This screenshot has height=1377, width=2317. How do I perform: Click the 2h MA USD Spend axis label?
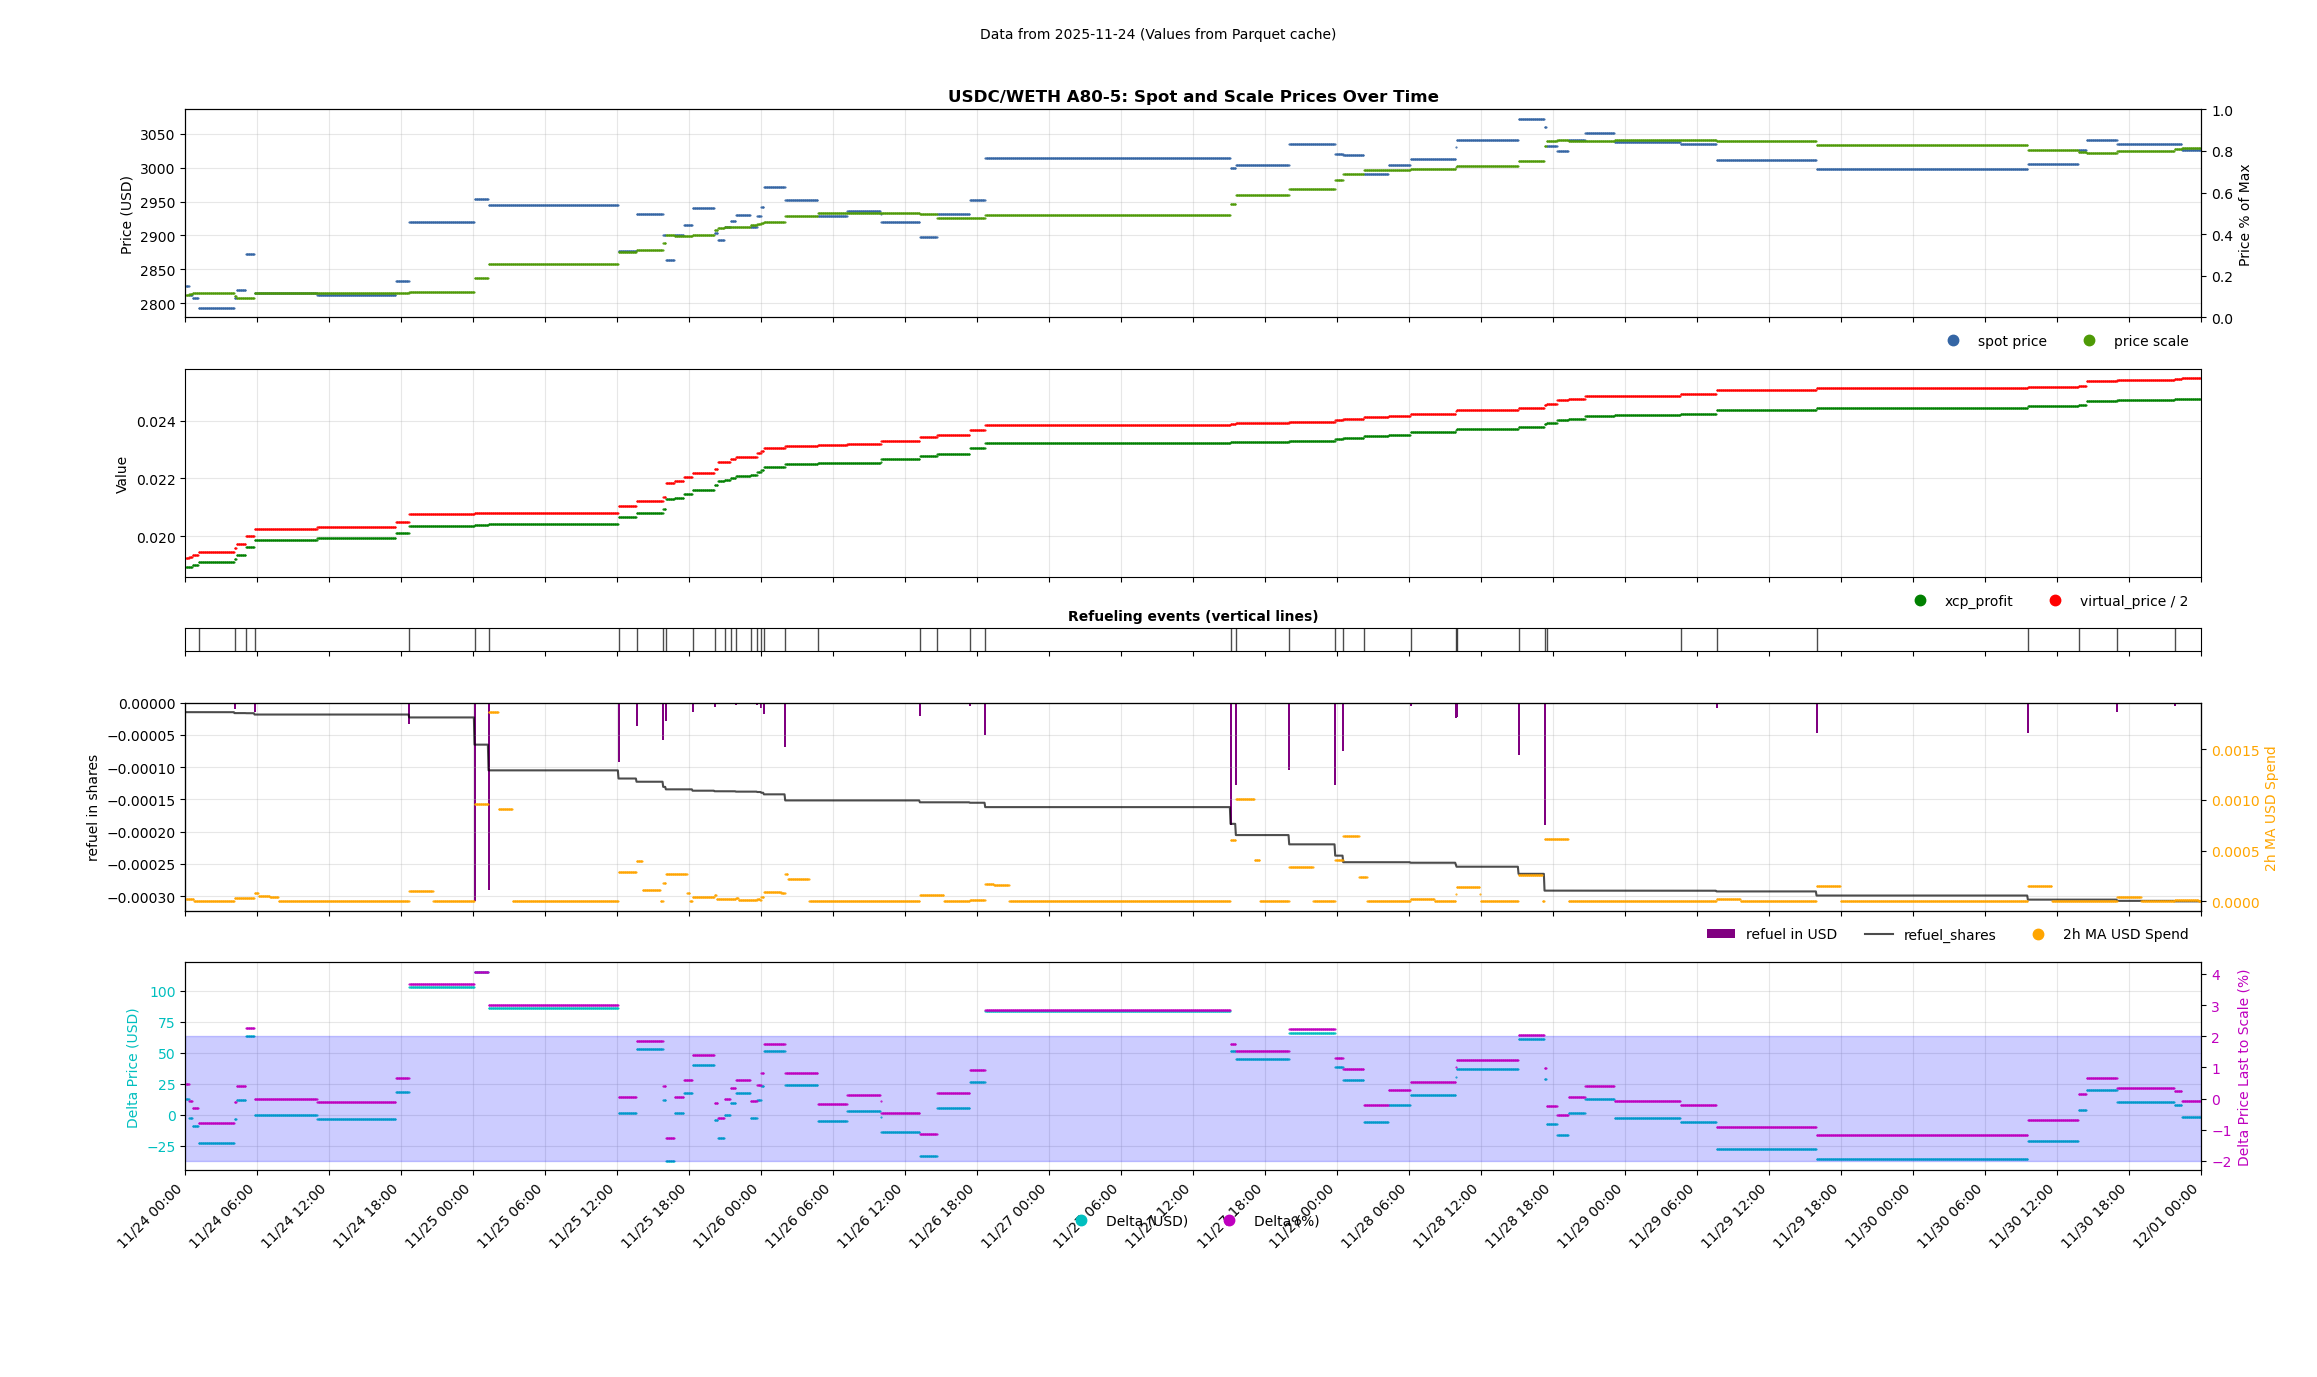(x=2271, y=808)
